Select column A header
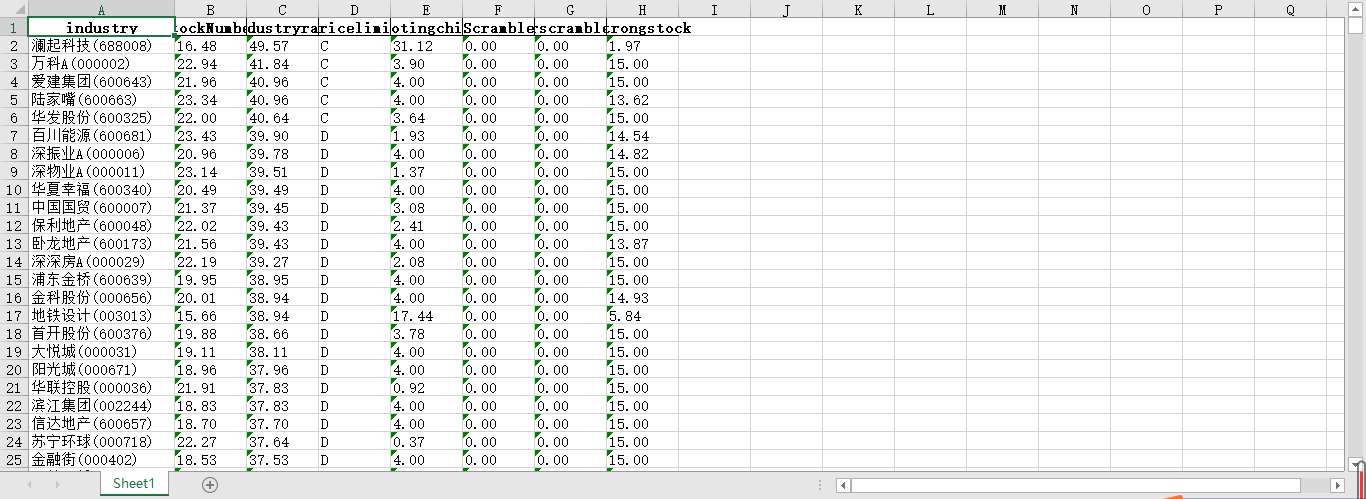 101,9
